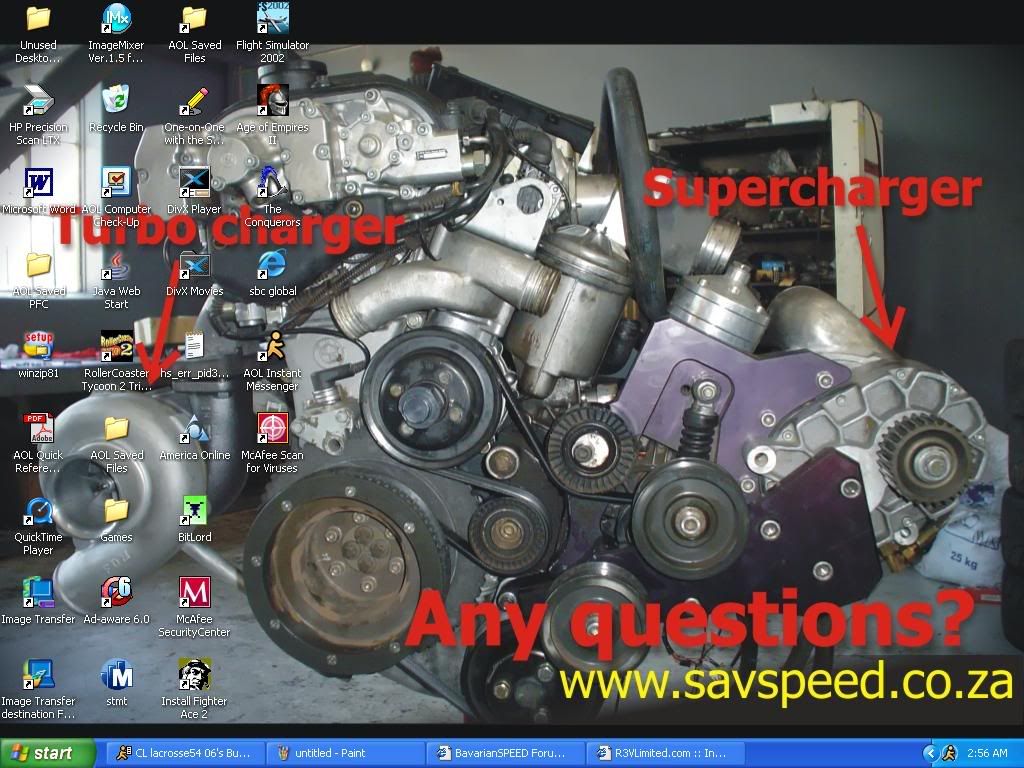The height and width of the screenshot is (768, 1024).
Task: Switch to BavarianSPEED Forum taskbar window
Action: [505, 753]
